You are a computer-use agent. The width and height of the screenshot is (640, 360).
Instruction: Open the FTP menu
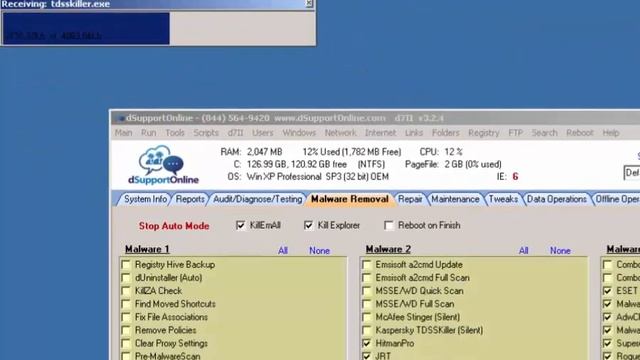point(516,133)
